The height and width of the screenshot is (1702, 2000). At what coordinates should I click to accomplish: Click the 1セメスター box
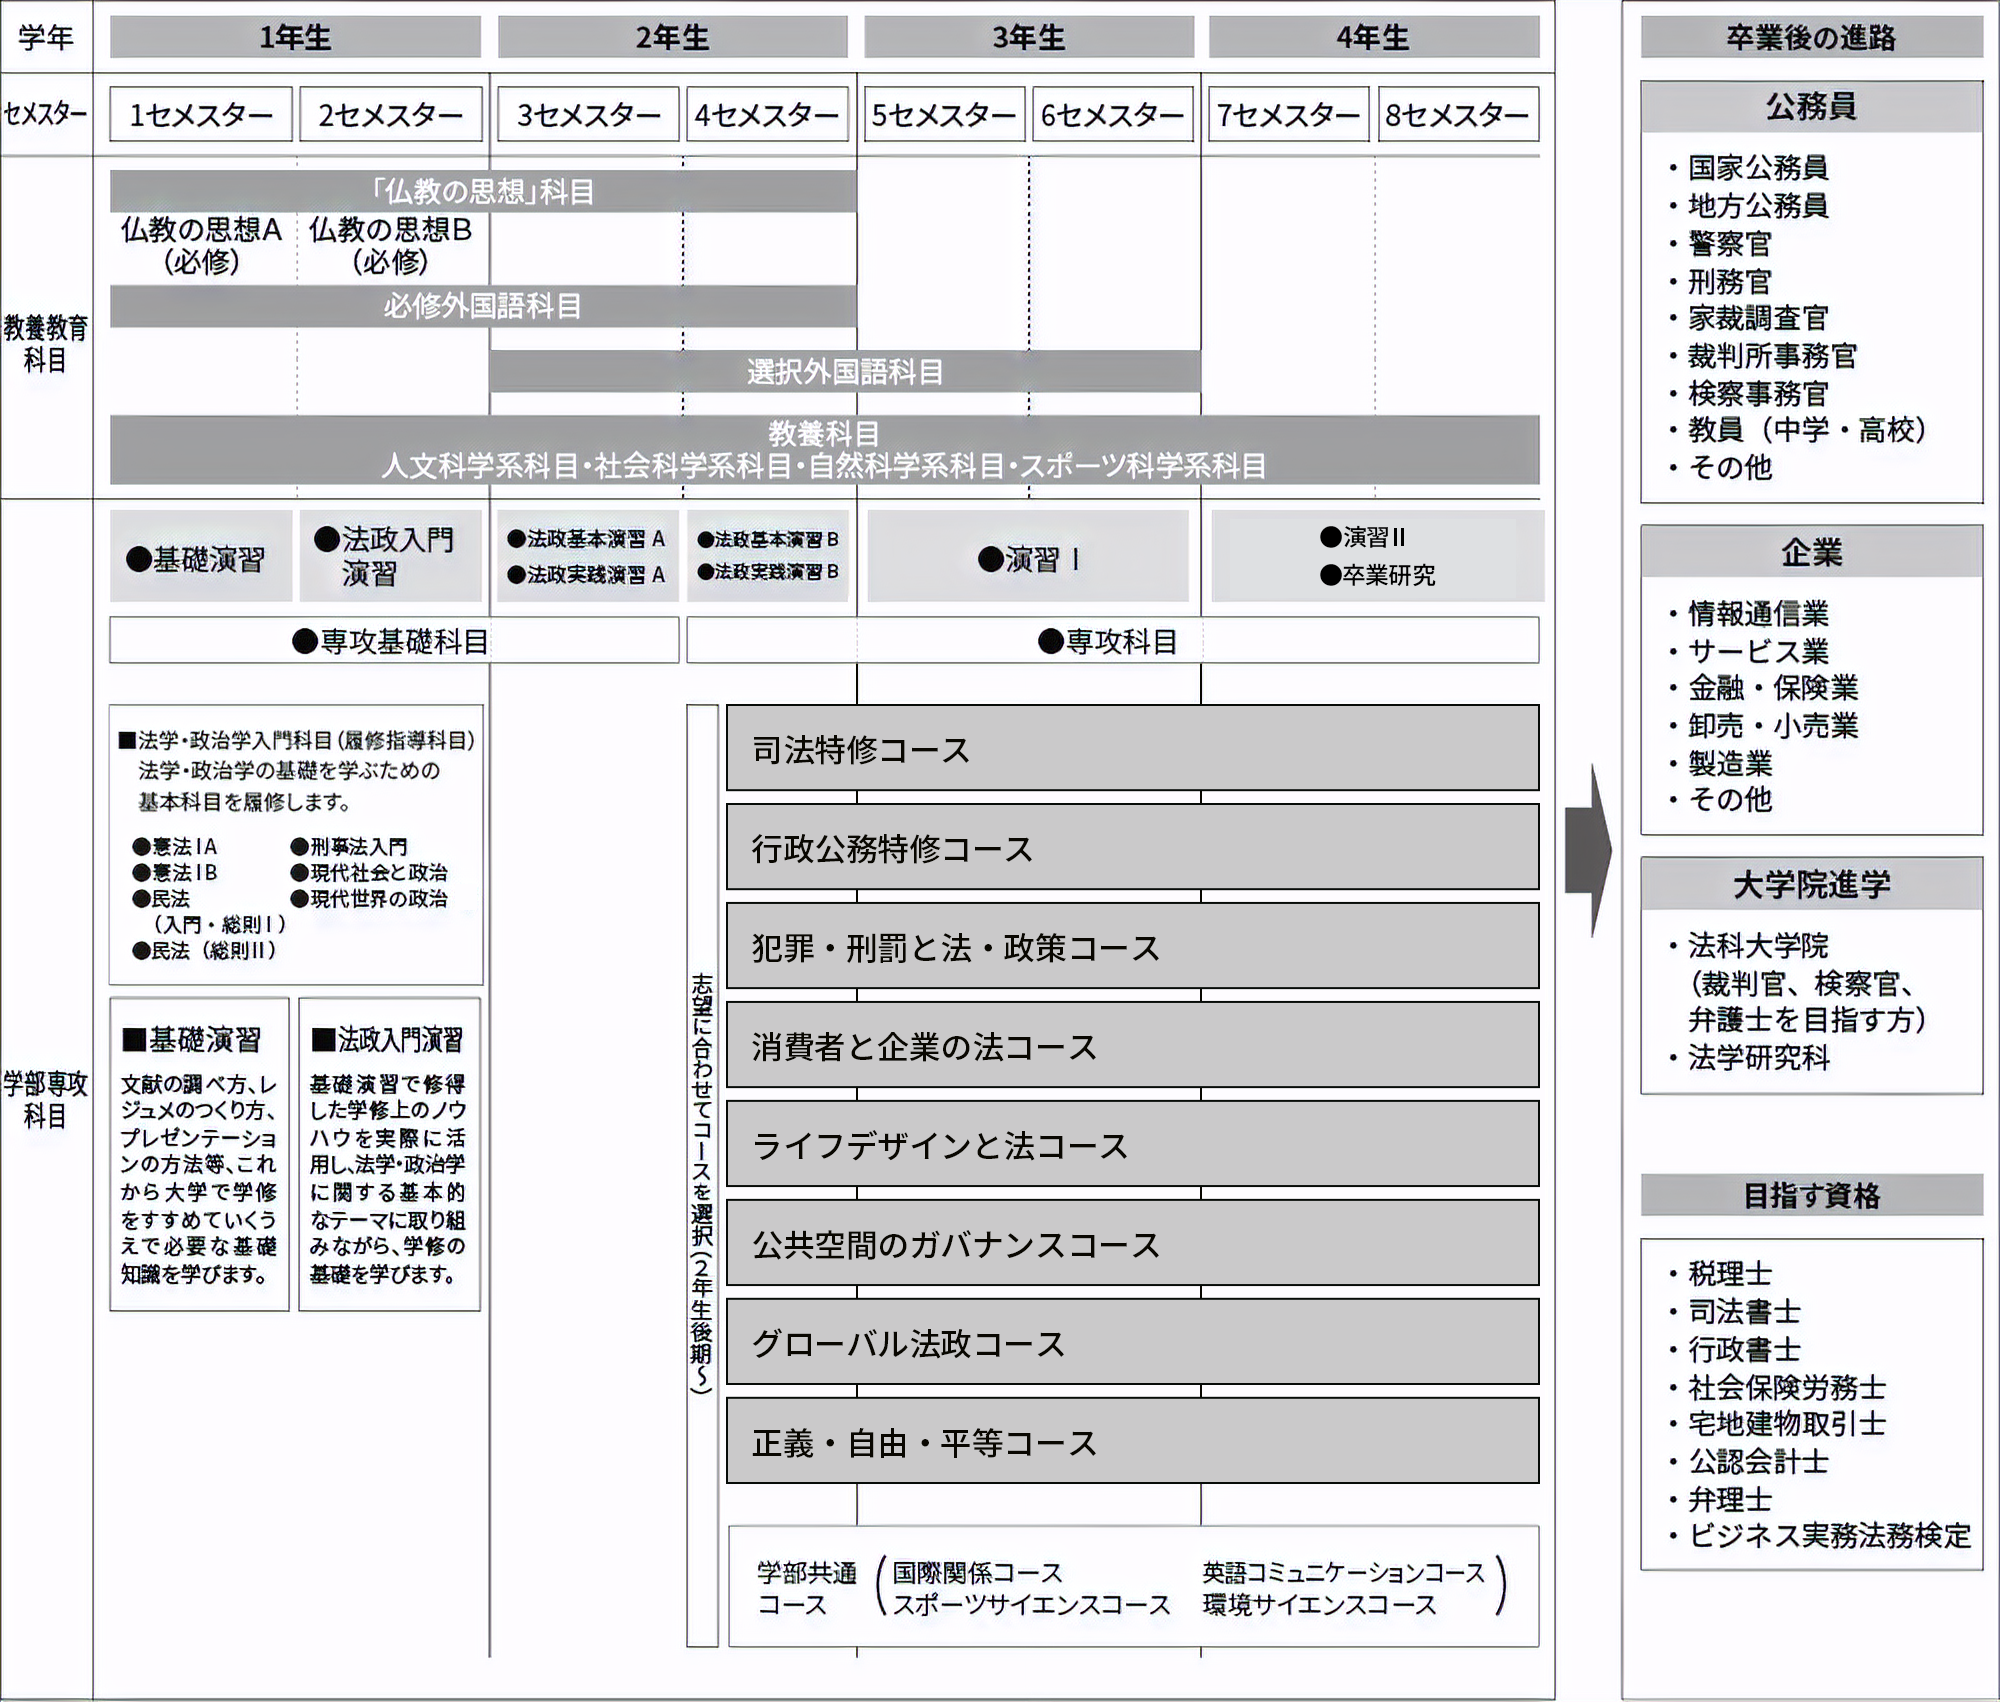pos(201,115)
